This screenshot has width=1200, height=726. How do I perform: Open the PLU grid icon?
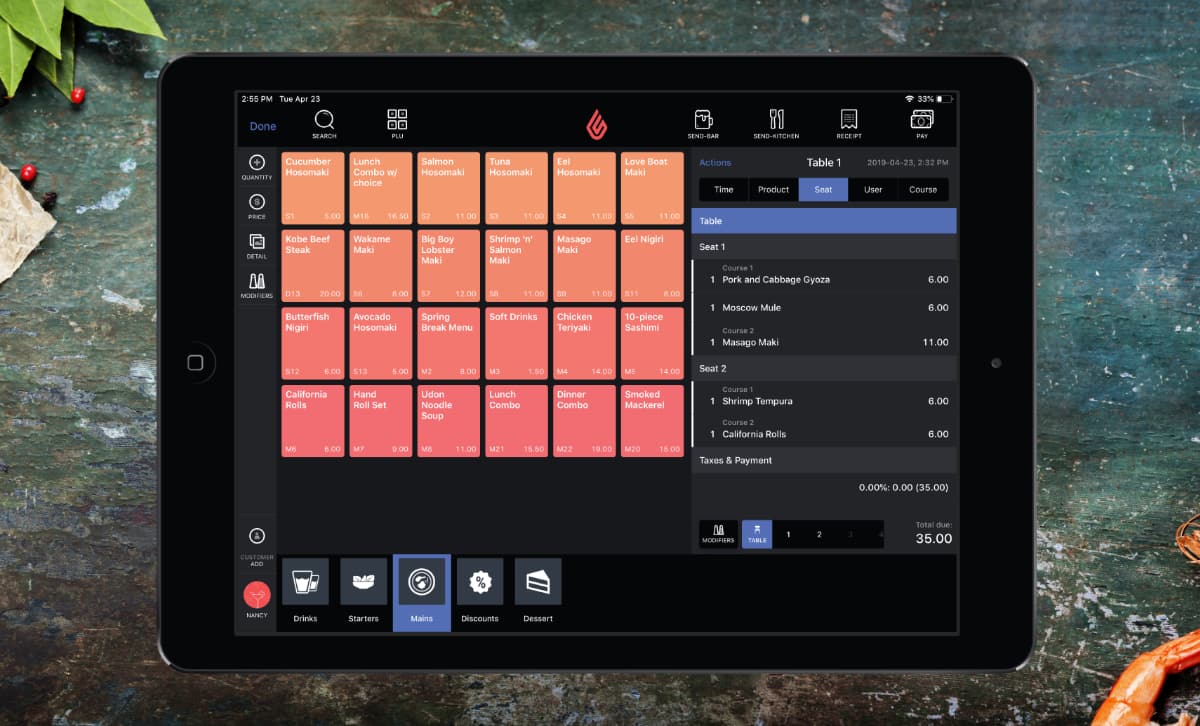click(397, 125)
